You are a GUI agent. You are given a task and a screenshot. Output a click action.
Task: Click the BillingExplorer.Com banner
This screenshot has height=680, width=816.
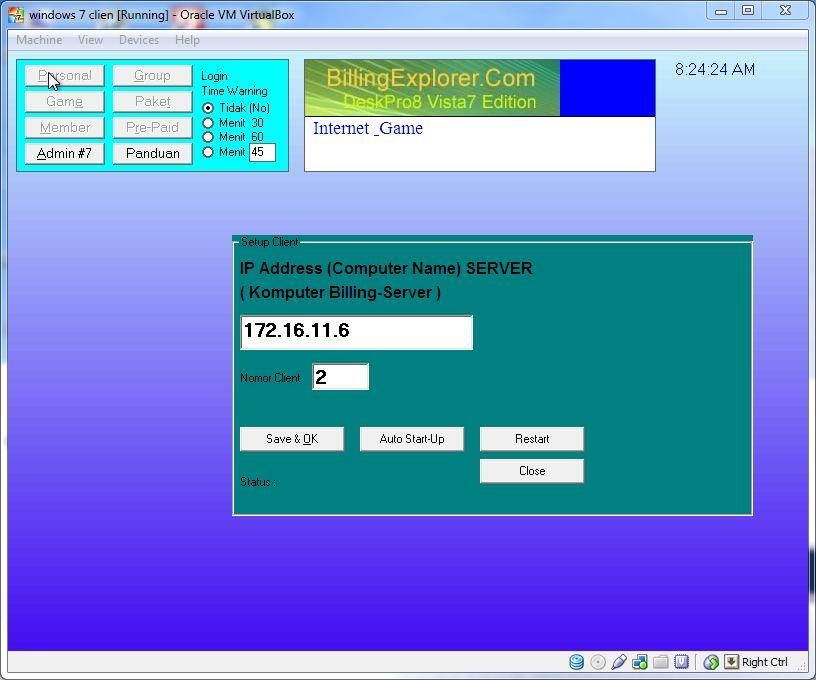pos(432,88)
